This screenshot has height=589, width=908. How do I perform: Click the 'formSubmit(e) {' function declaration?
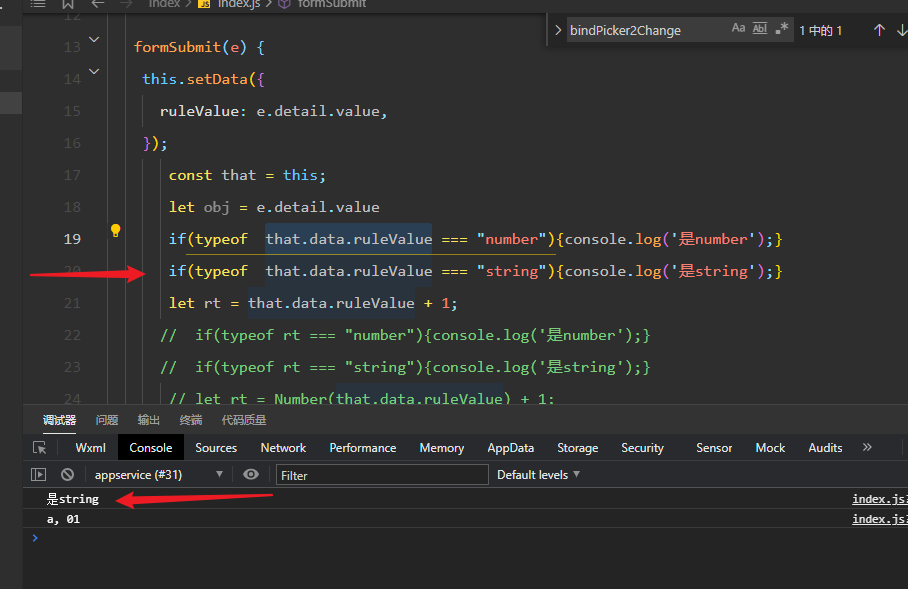[x=199, y=47]
